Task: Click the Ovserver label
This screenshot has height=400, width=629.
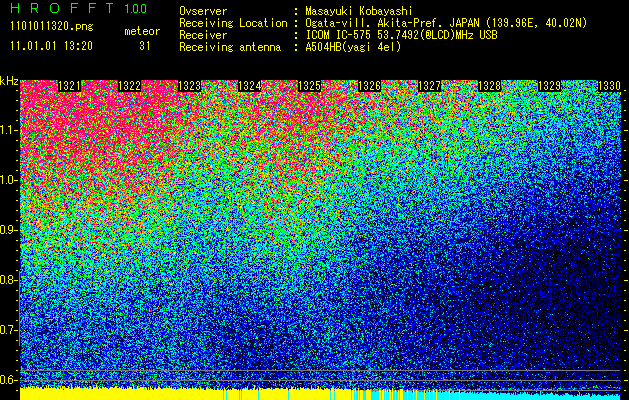Action: pyautogui.click(x=203, y=11)
